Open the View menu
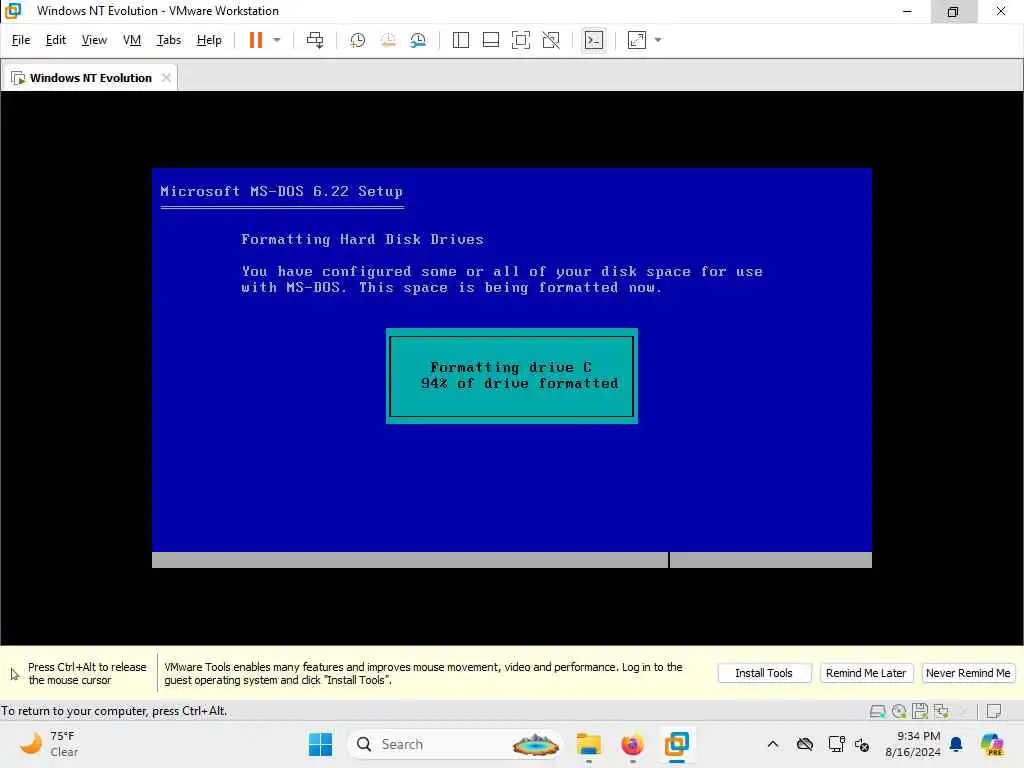 [x=94, y=40]
